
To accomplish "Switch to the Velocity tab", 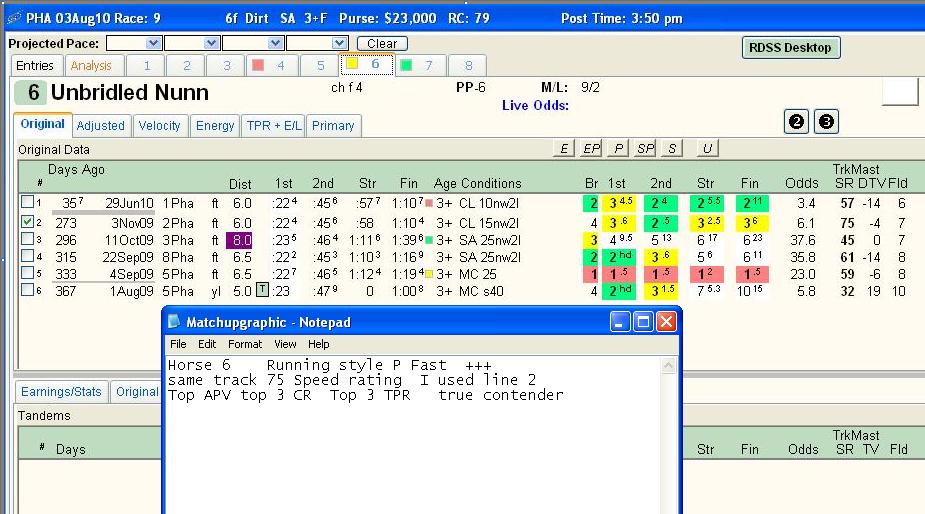I will click(159, 126).
